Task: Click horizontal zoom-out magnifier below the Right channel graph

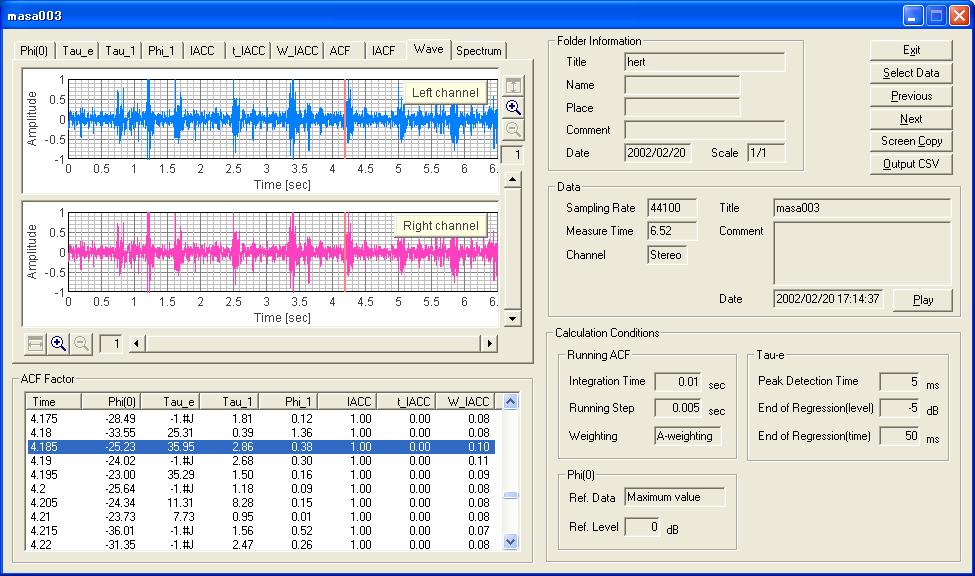Action: tap(81, 344)
